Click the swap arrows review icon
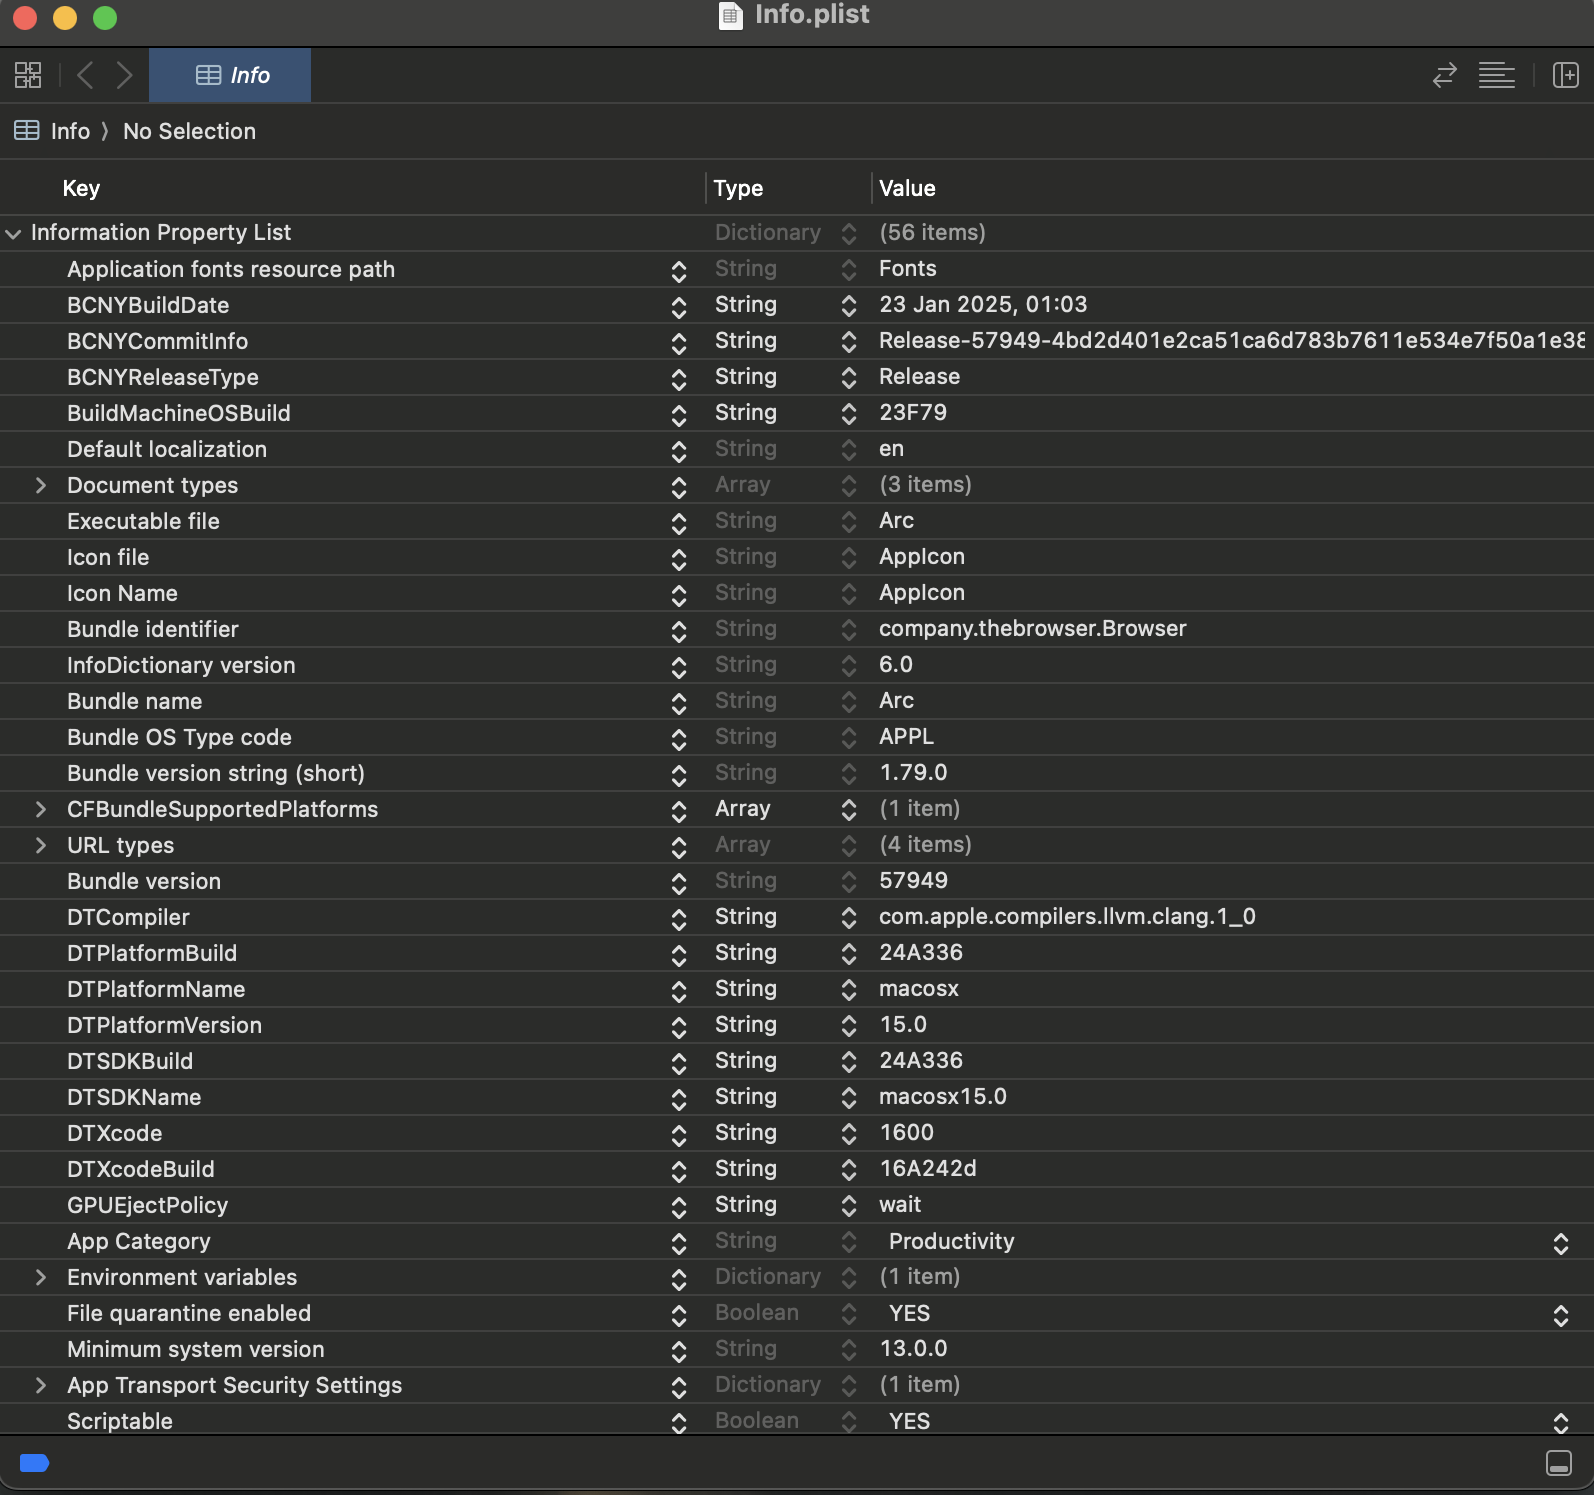Viewport: 1594px width, 1495px height. pos(1444,75)
